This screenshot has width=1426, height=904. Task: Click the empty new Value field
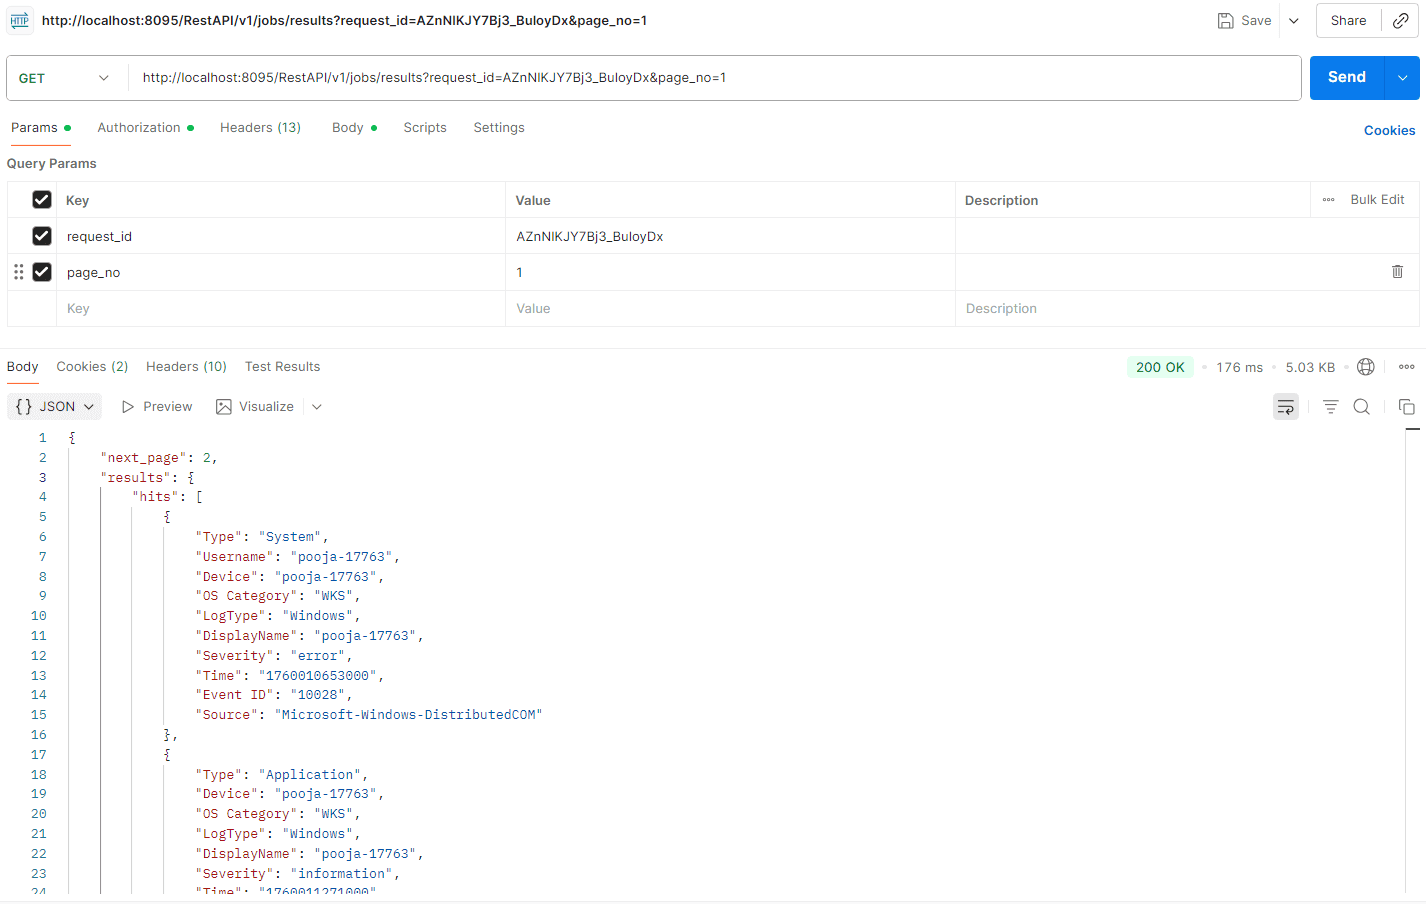[x=730, y=308]
